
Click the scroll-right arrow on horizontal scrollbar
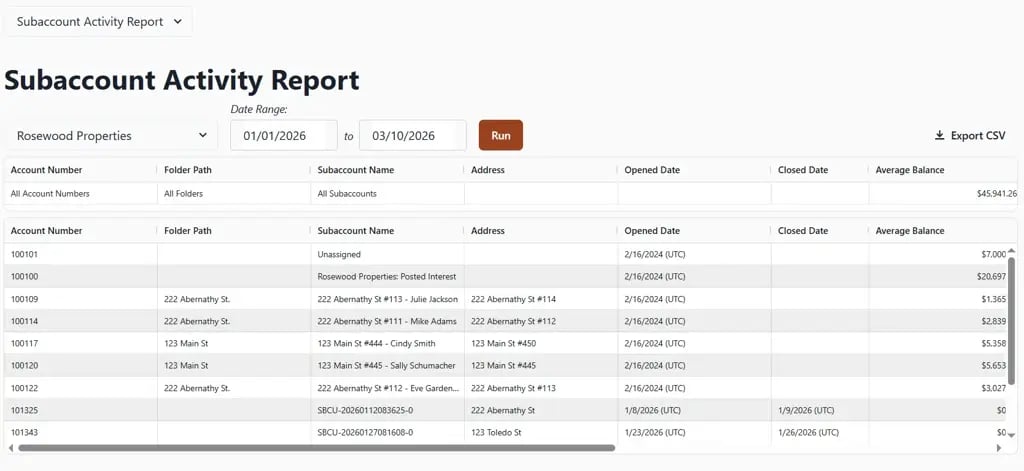[x=999, y=448]
